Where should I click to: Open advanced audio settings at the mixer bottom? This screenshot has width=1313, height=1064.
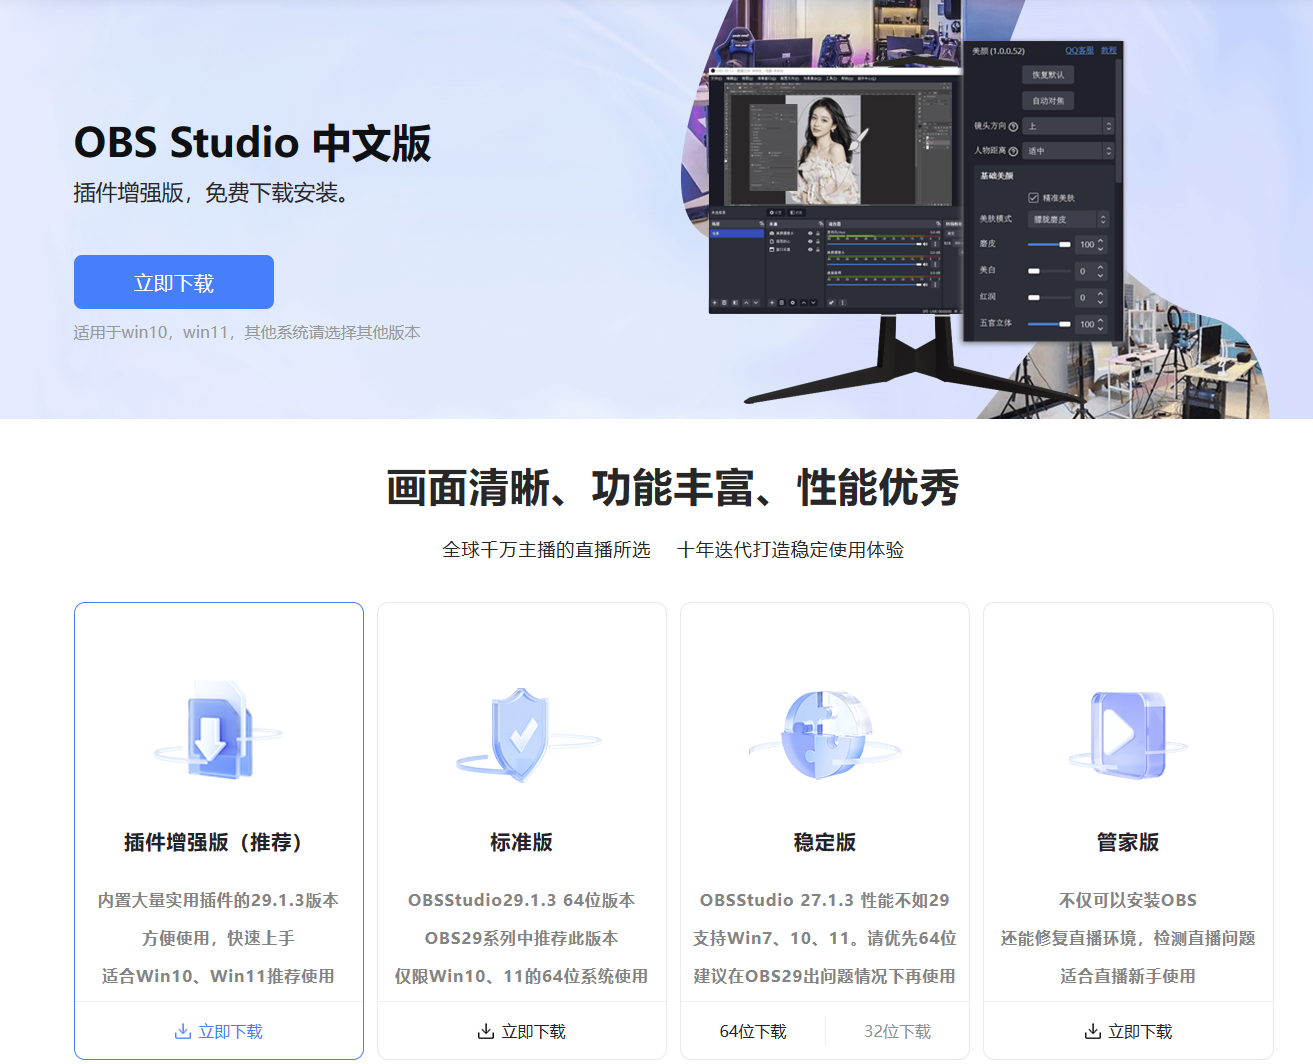click(831, 302)
